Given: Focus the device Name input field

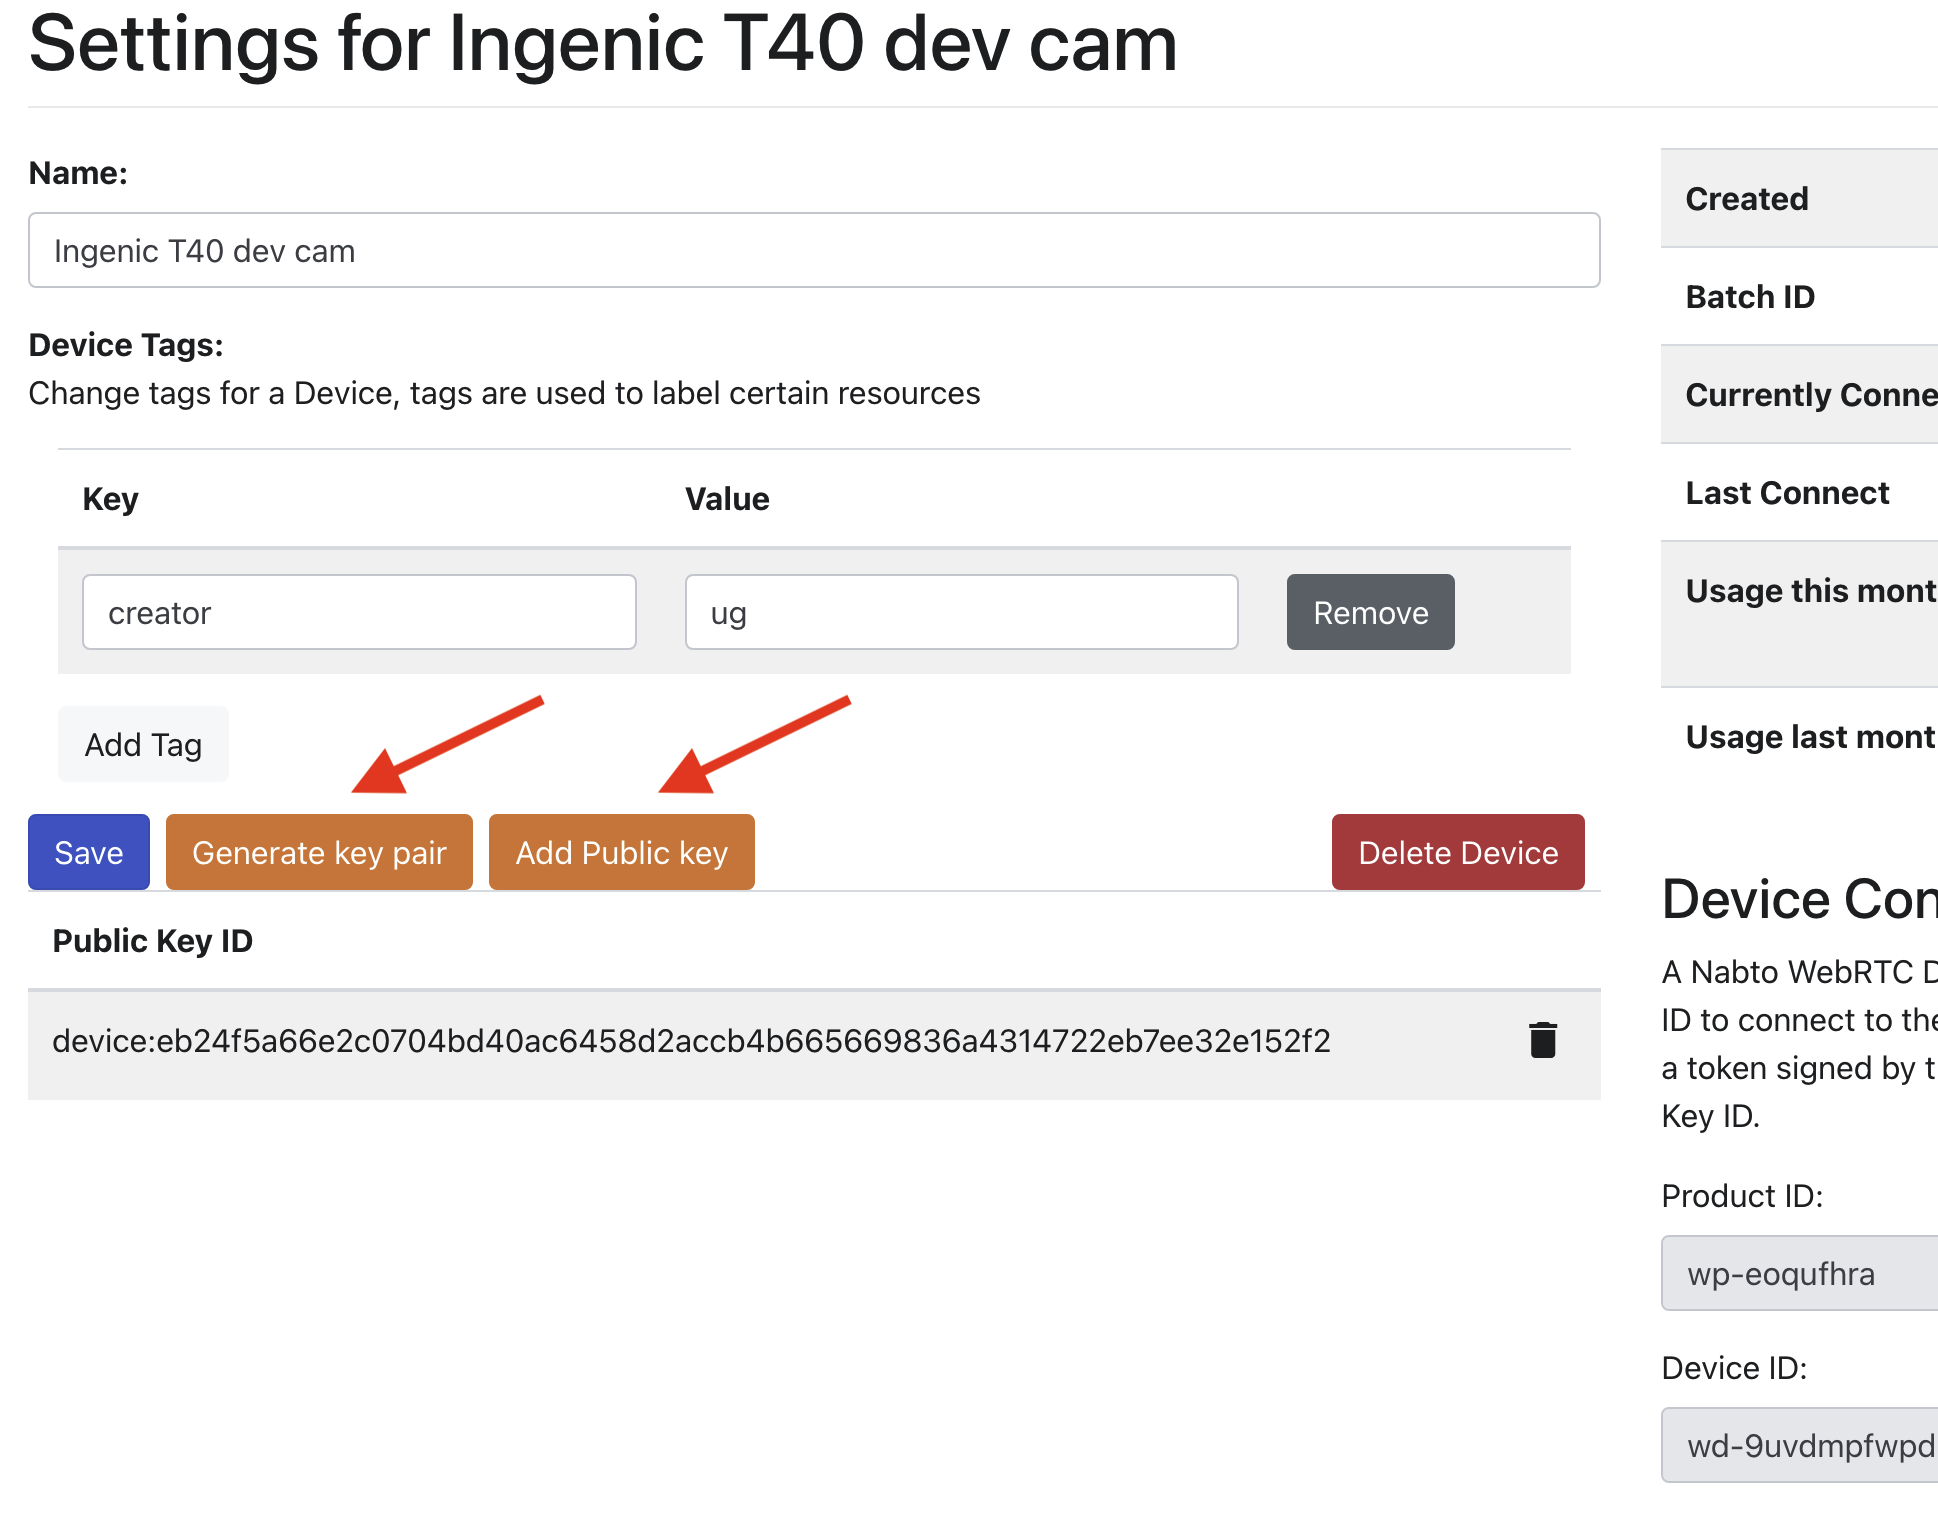Looking at the screenshot, I should click(x=813, y=251).
